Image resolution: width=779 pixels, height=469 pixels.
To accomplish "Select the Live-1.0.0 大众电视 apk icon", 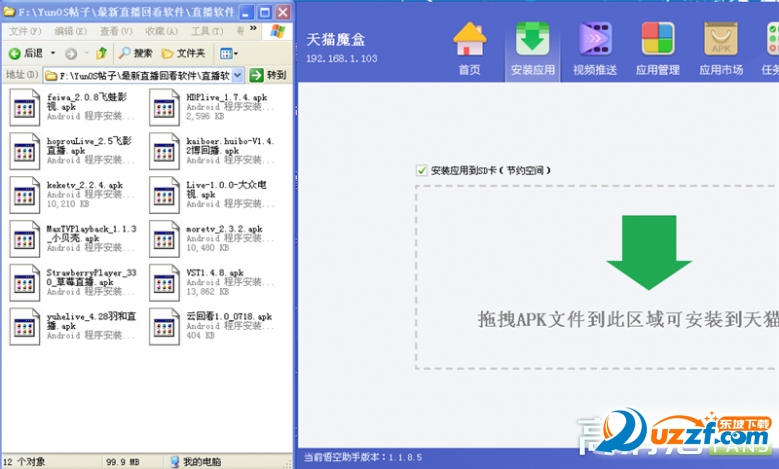I will (x=164, y=195).
